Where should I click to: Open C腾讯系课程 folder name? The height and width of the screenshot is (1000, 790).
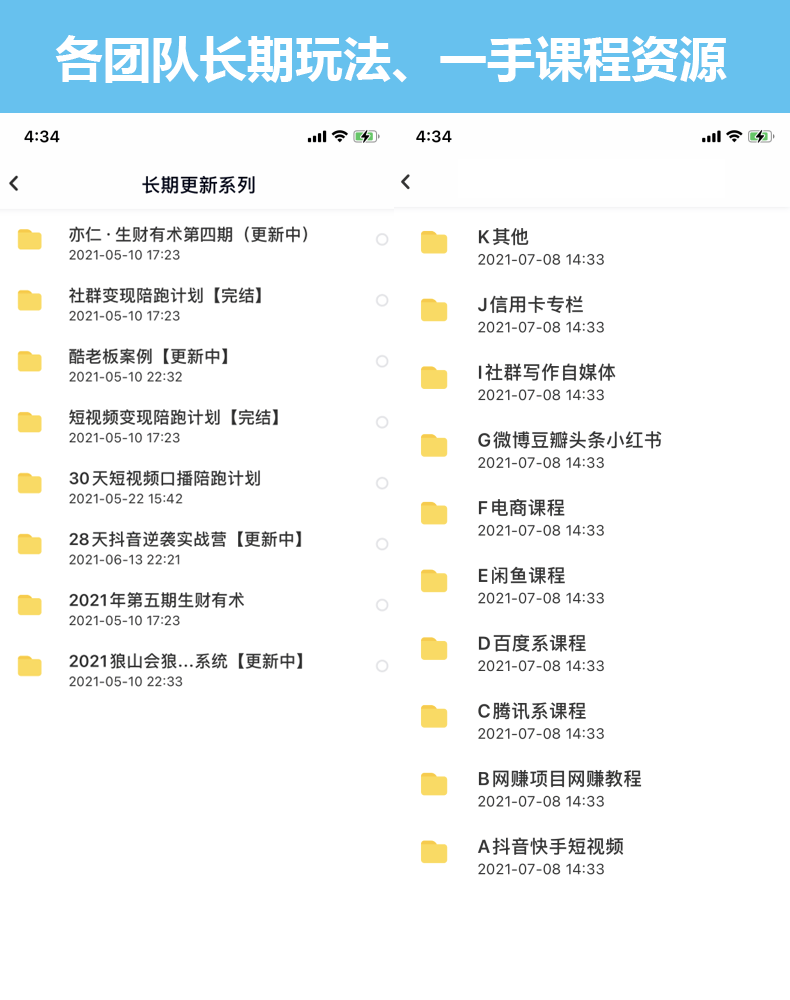point(532,710)
